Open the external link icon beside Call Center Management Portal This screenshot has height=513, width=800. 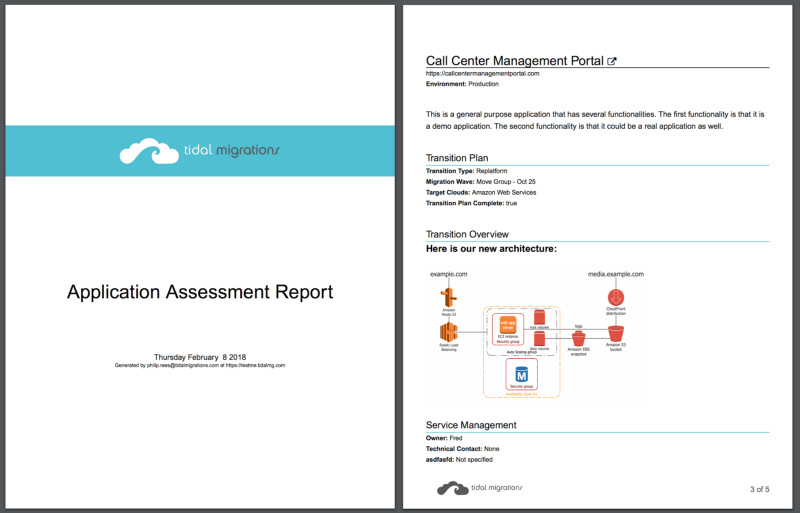[x=612, y=61]
